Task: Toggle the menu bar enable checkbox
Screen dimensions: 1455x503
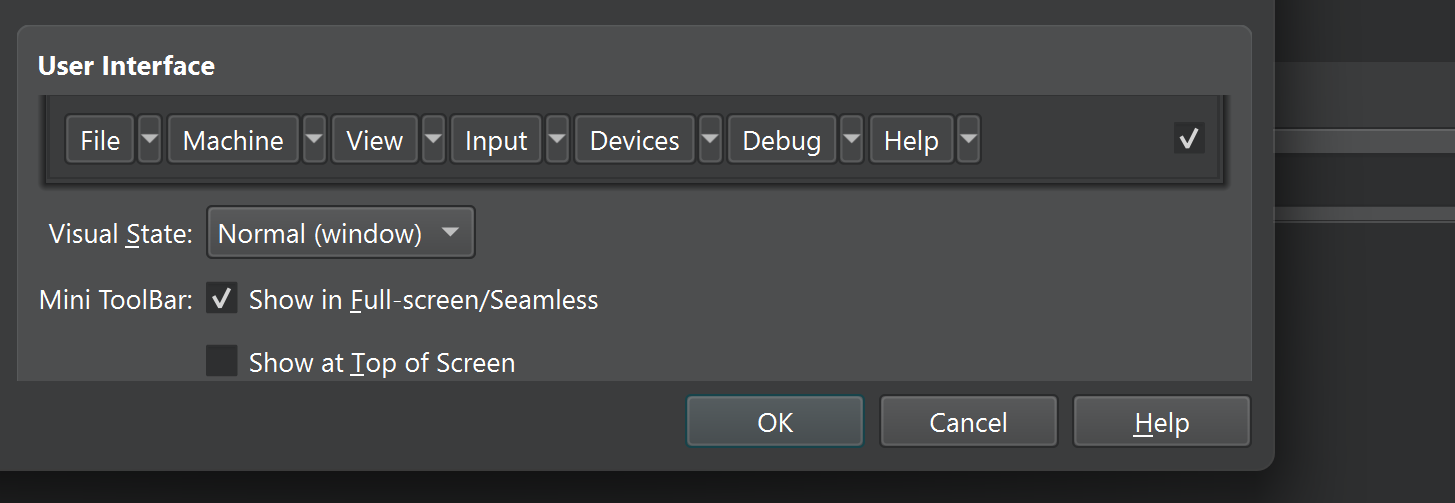Action: (1188, 139)
